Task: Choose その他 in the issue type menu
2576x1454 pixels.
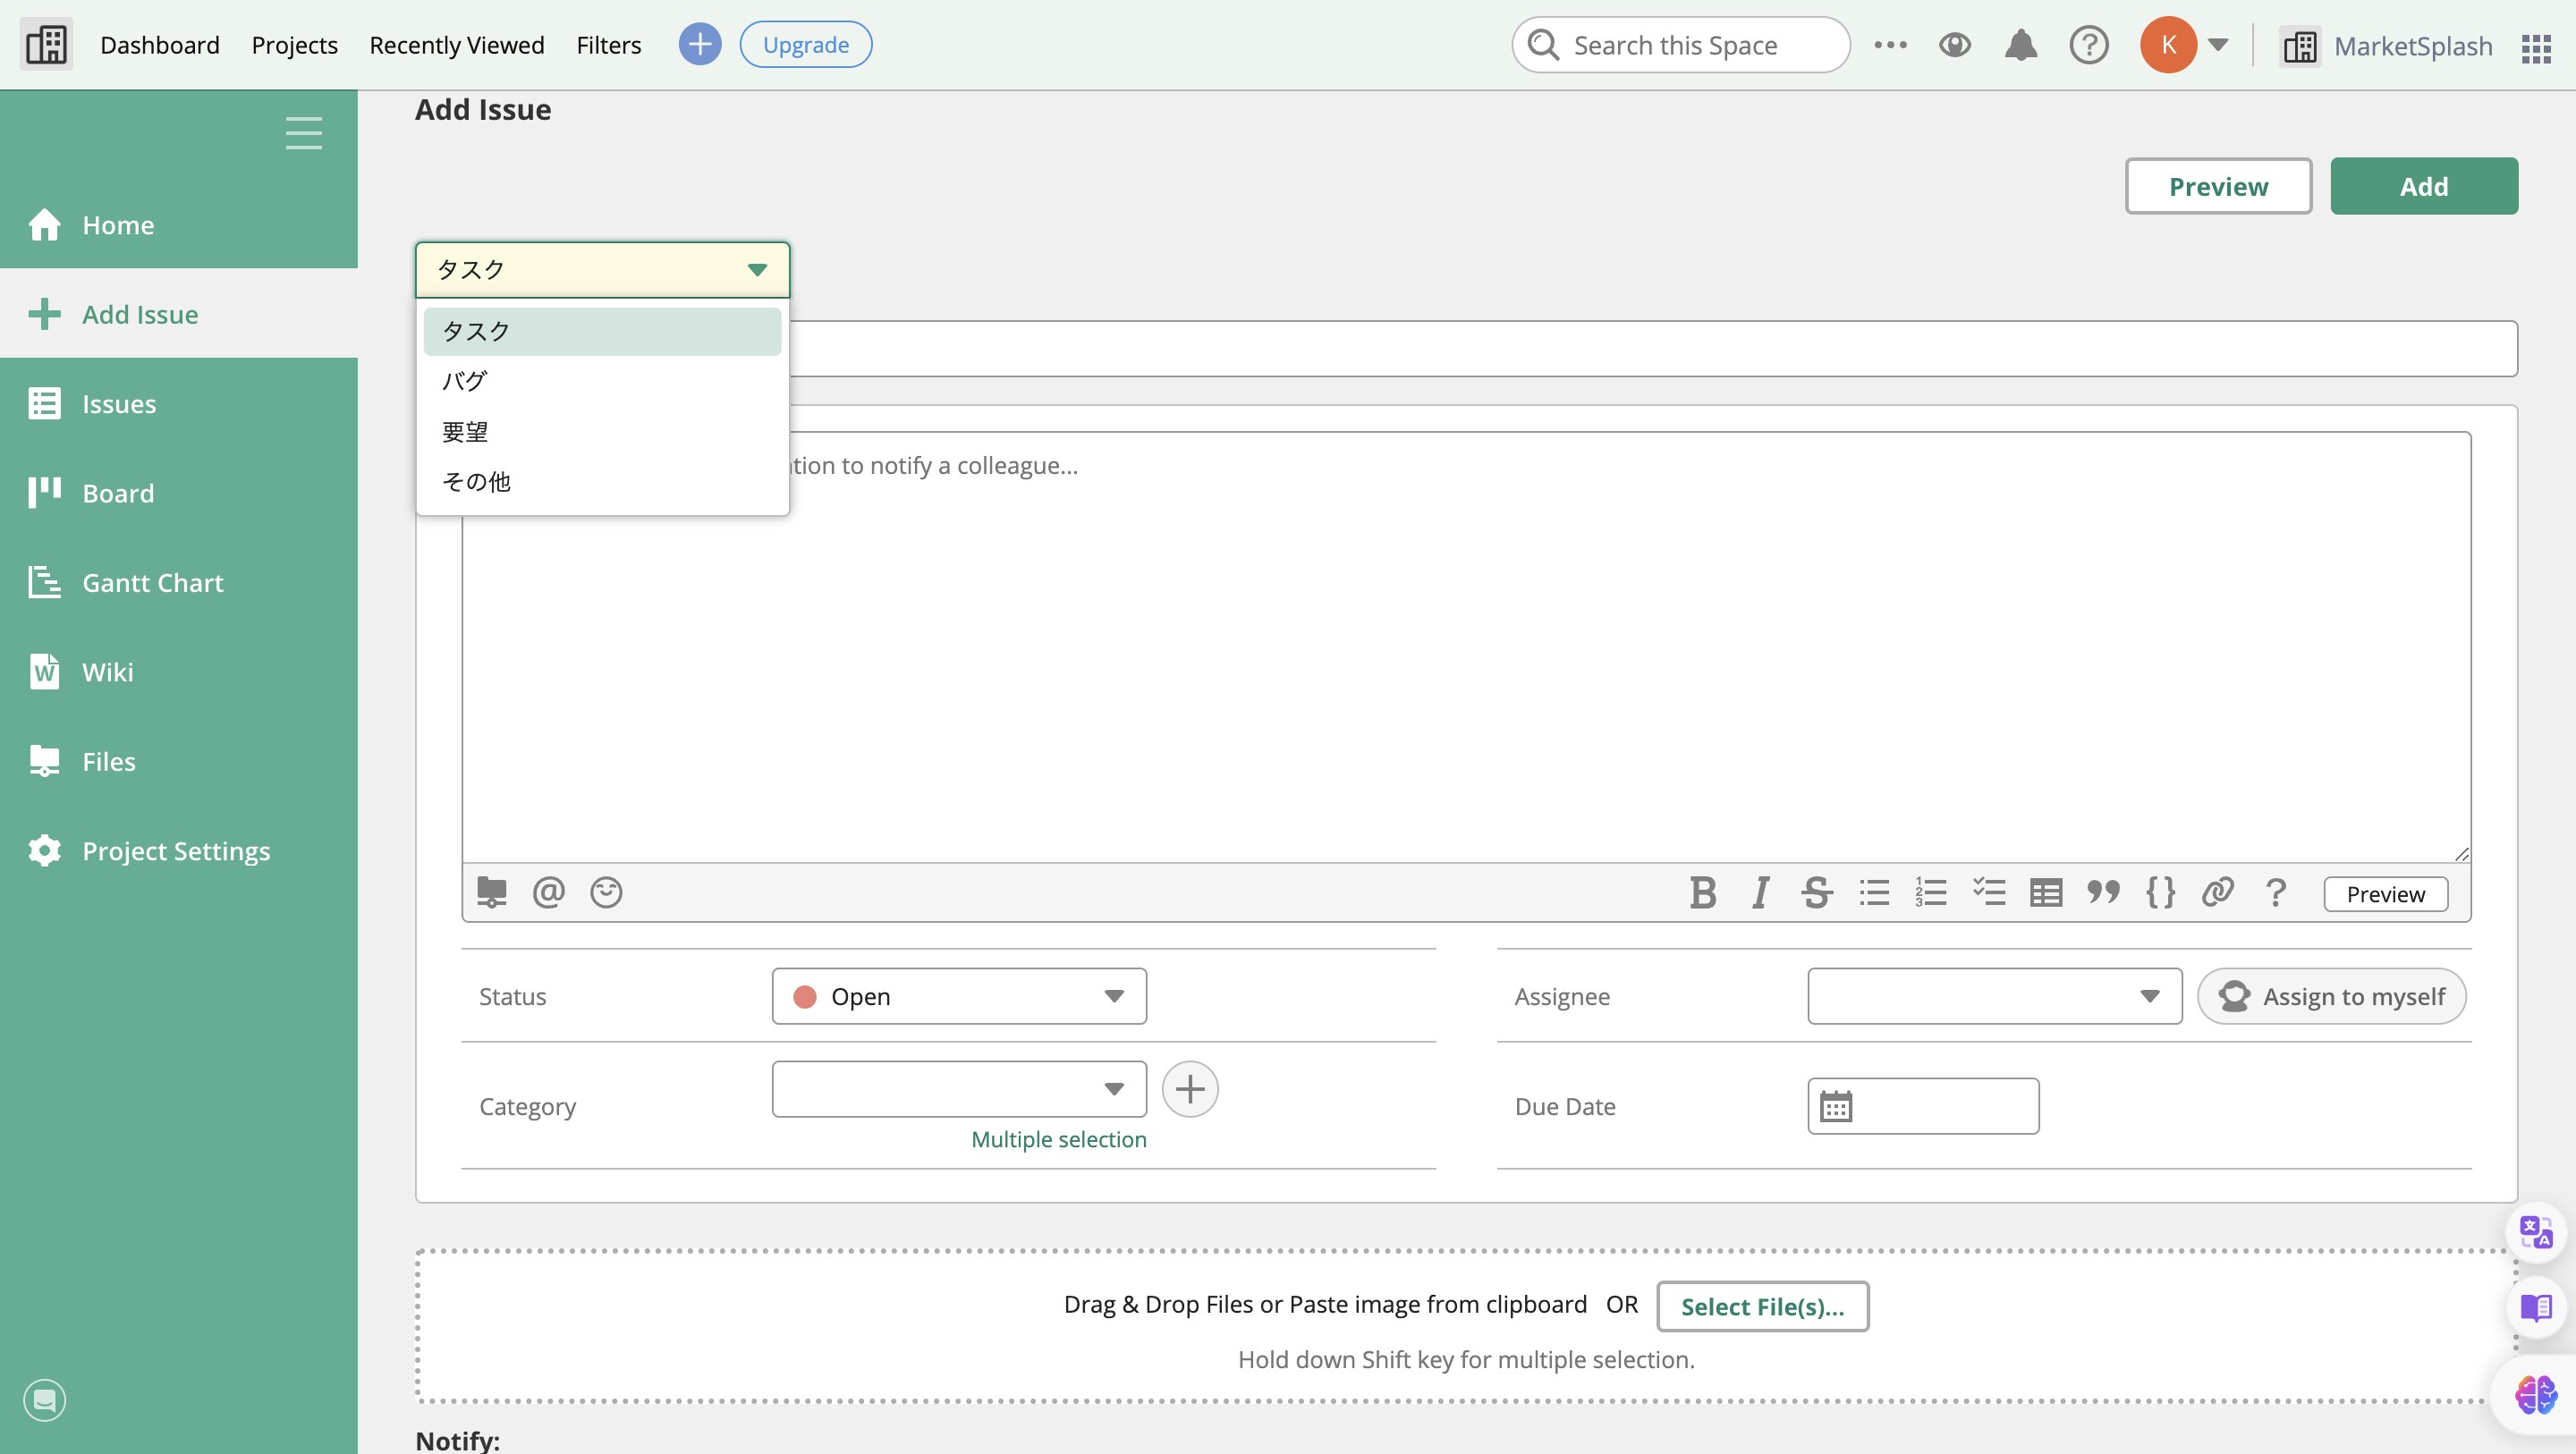Action: coord(476,482)
